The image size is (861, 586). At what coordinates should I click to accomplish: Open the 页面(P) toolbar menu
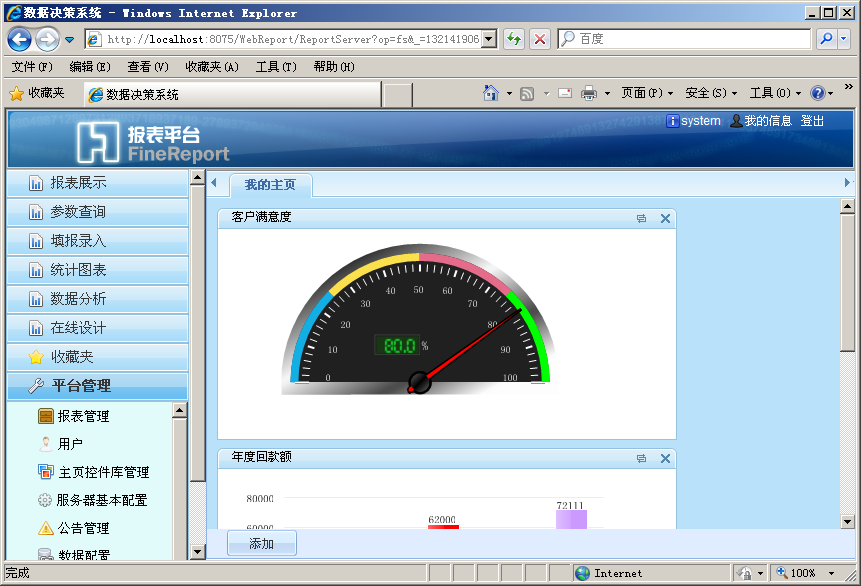point(647,93)
